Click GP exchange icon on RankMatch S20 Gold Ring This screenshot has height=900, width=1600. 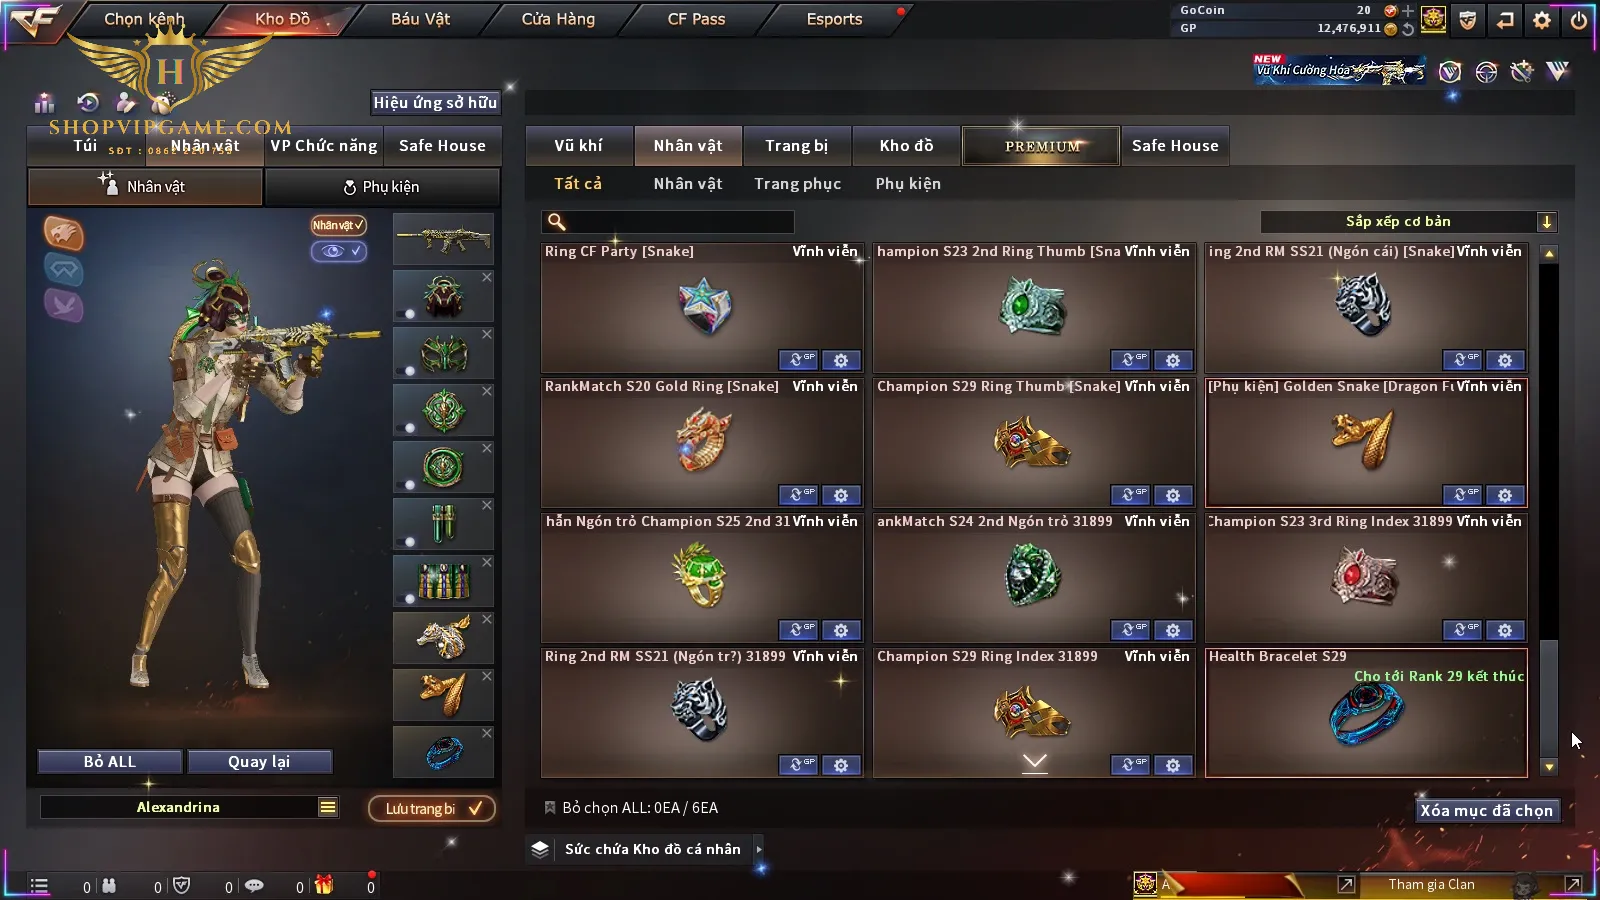point(798,495)
